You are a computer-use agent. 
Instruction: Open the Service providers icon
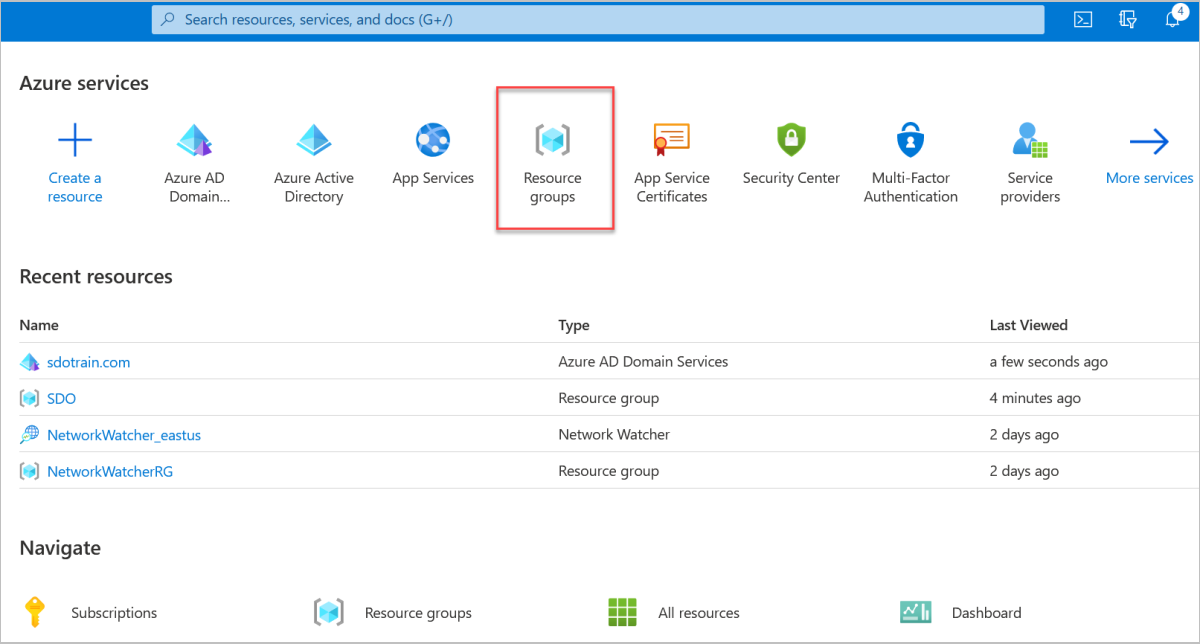coord(1030,141)
